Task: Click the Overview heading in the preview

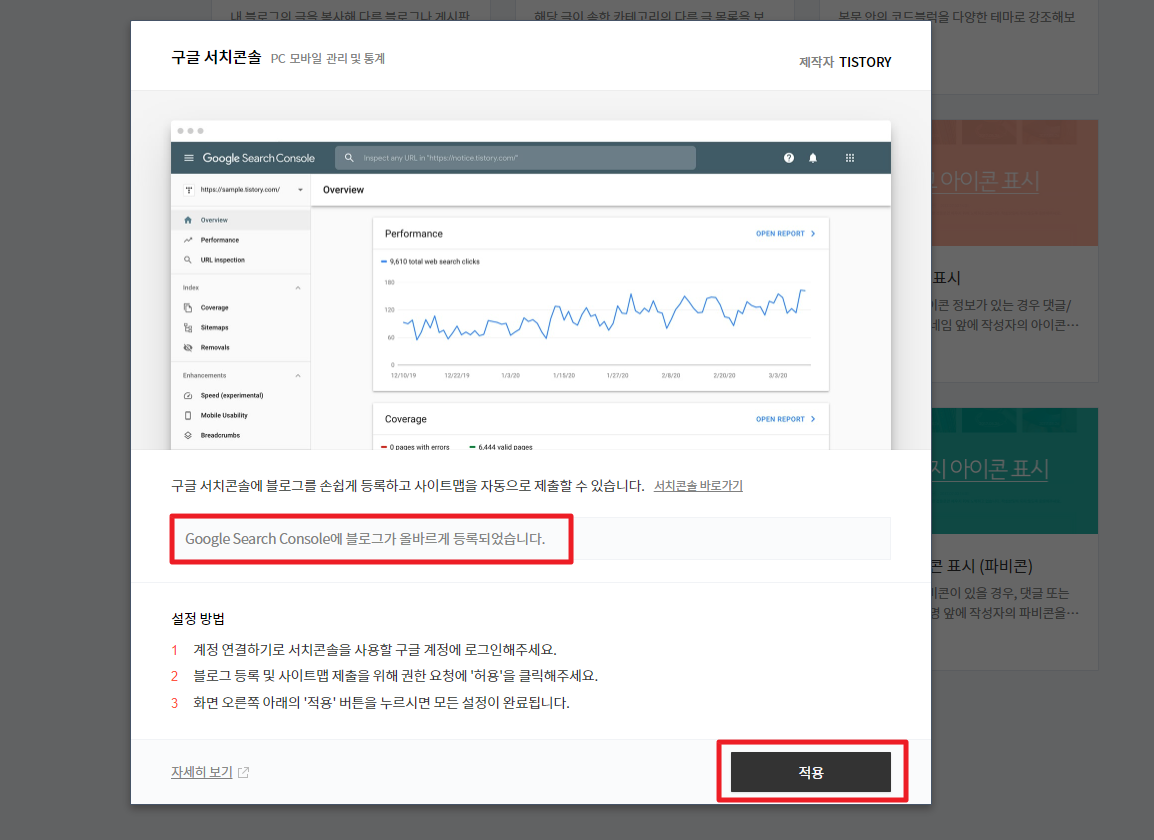Action: pyautogui.click(x=343, y=190)
